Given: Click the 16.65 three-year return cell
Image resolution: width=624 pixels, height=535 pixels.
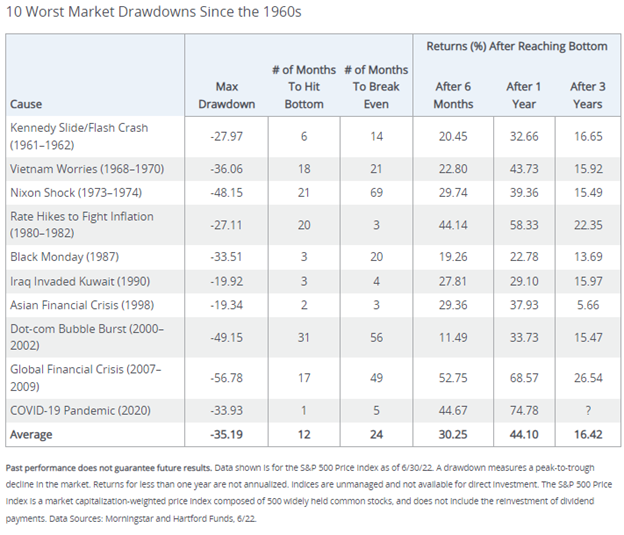Looking at the screenshot, I should point(588,137).
